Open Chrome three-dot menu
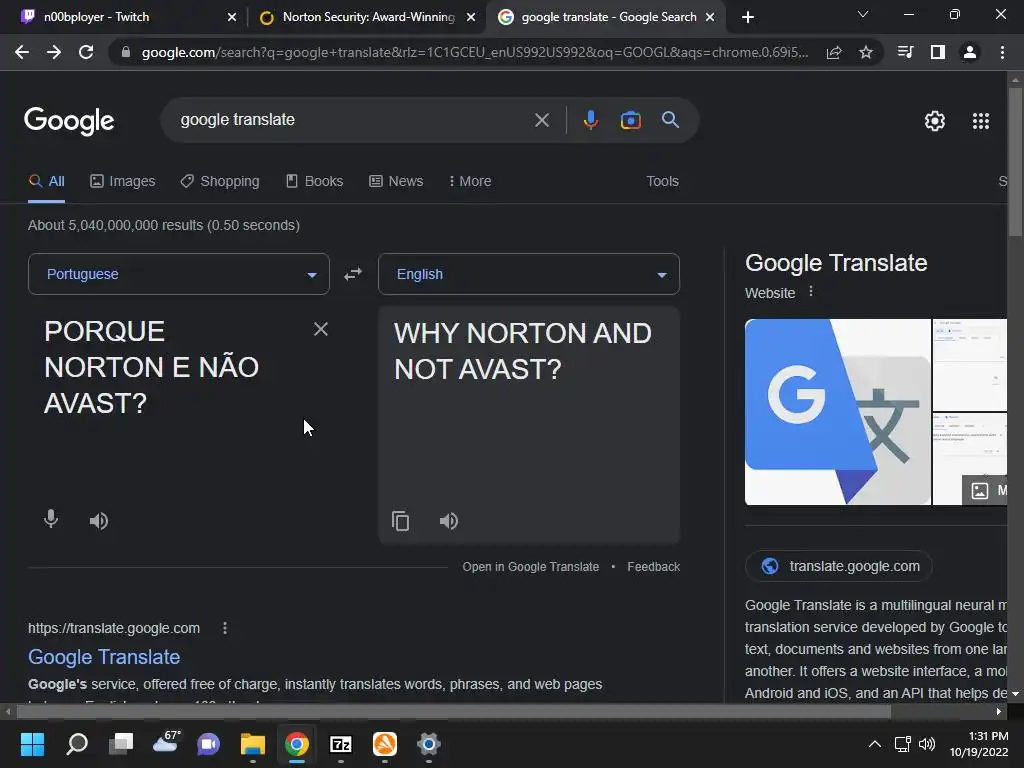The image size is (1024, 768). [x=1002, y=52]
